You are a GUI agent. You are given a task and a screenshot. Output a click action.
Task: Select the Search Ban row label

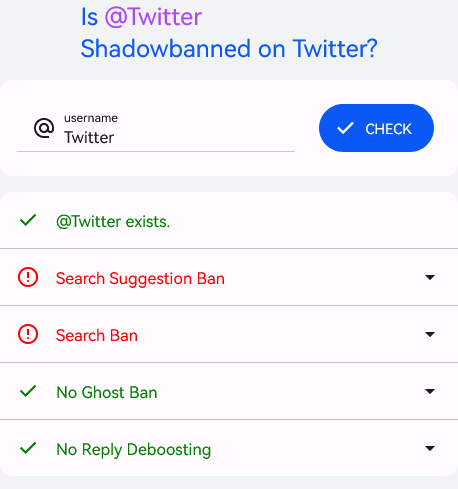click(x=97, y=335)
